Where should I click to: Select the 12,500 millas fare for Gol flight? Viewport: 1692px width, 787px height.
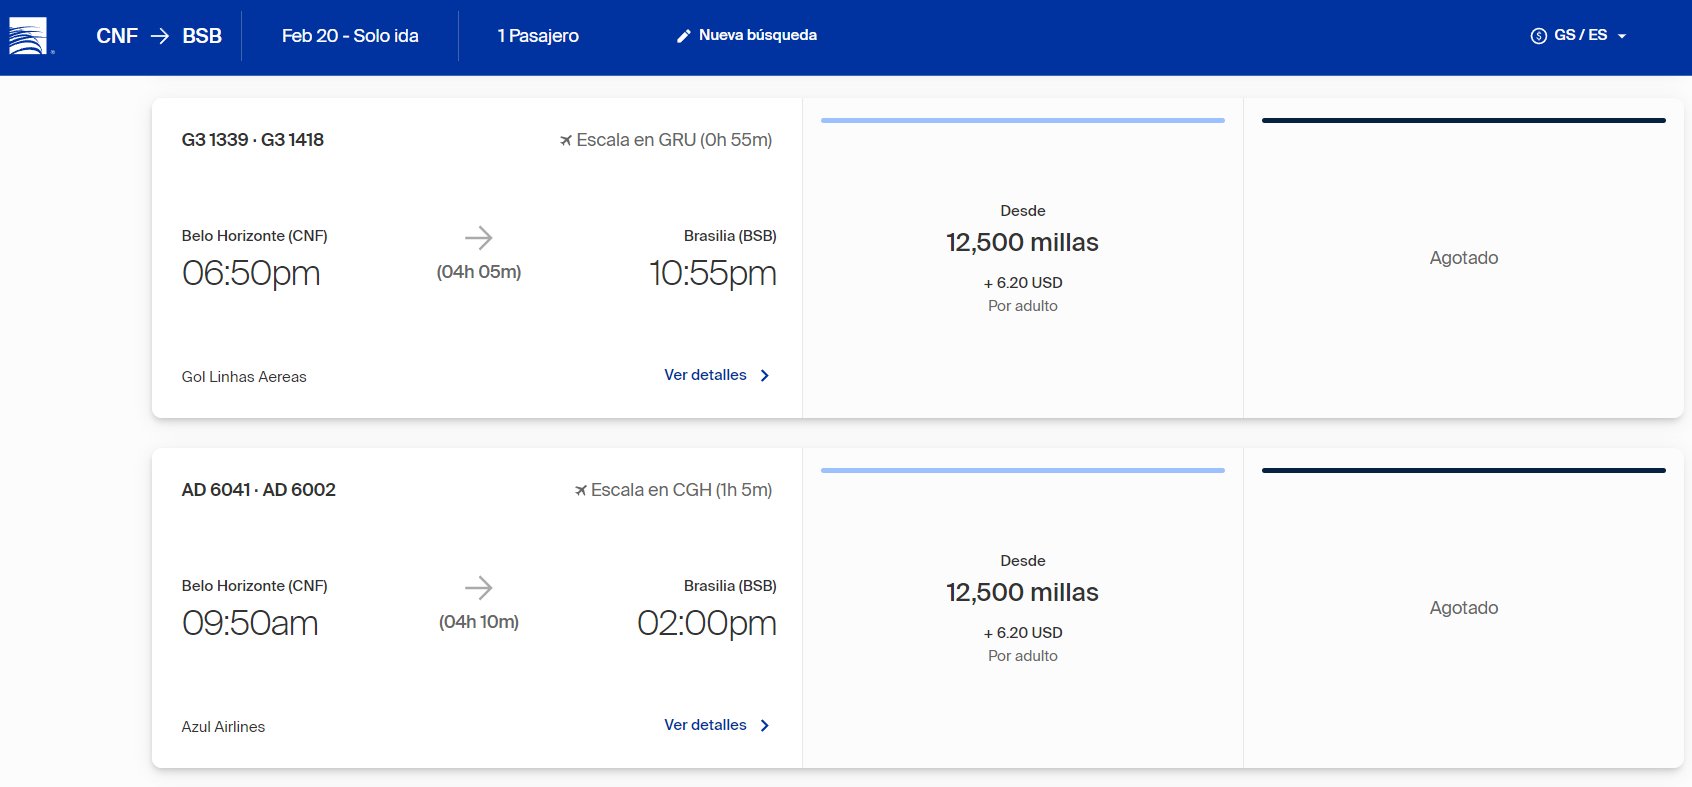click(1023, 258)
